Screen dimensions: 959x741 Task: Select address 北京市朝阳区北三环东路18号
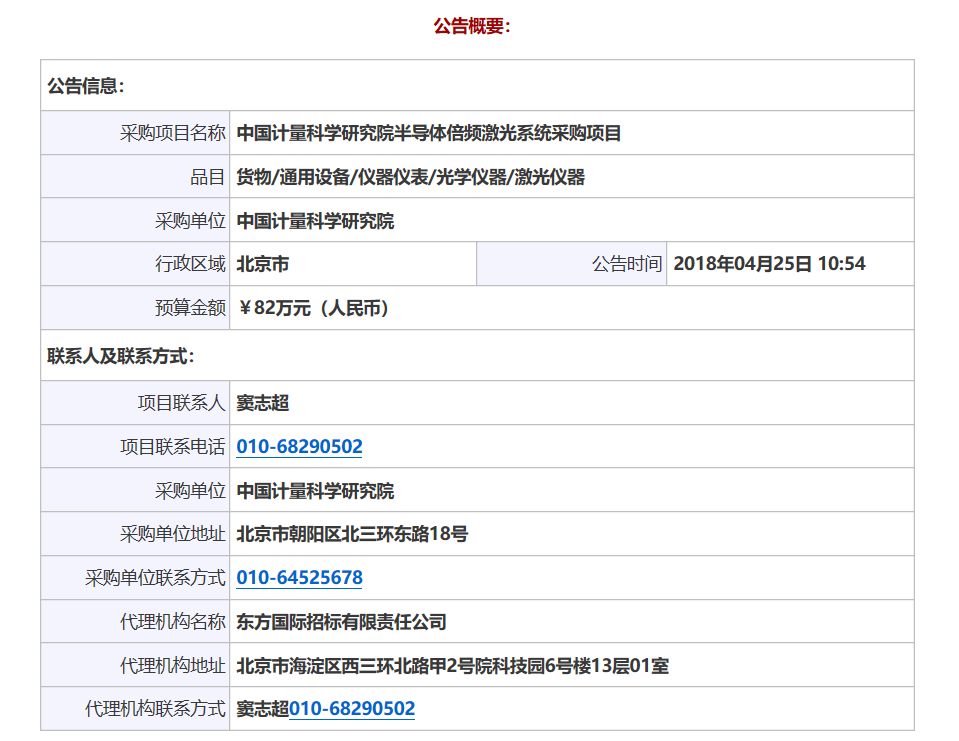[352, 534]
